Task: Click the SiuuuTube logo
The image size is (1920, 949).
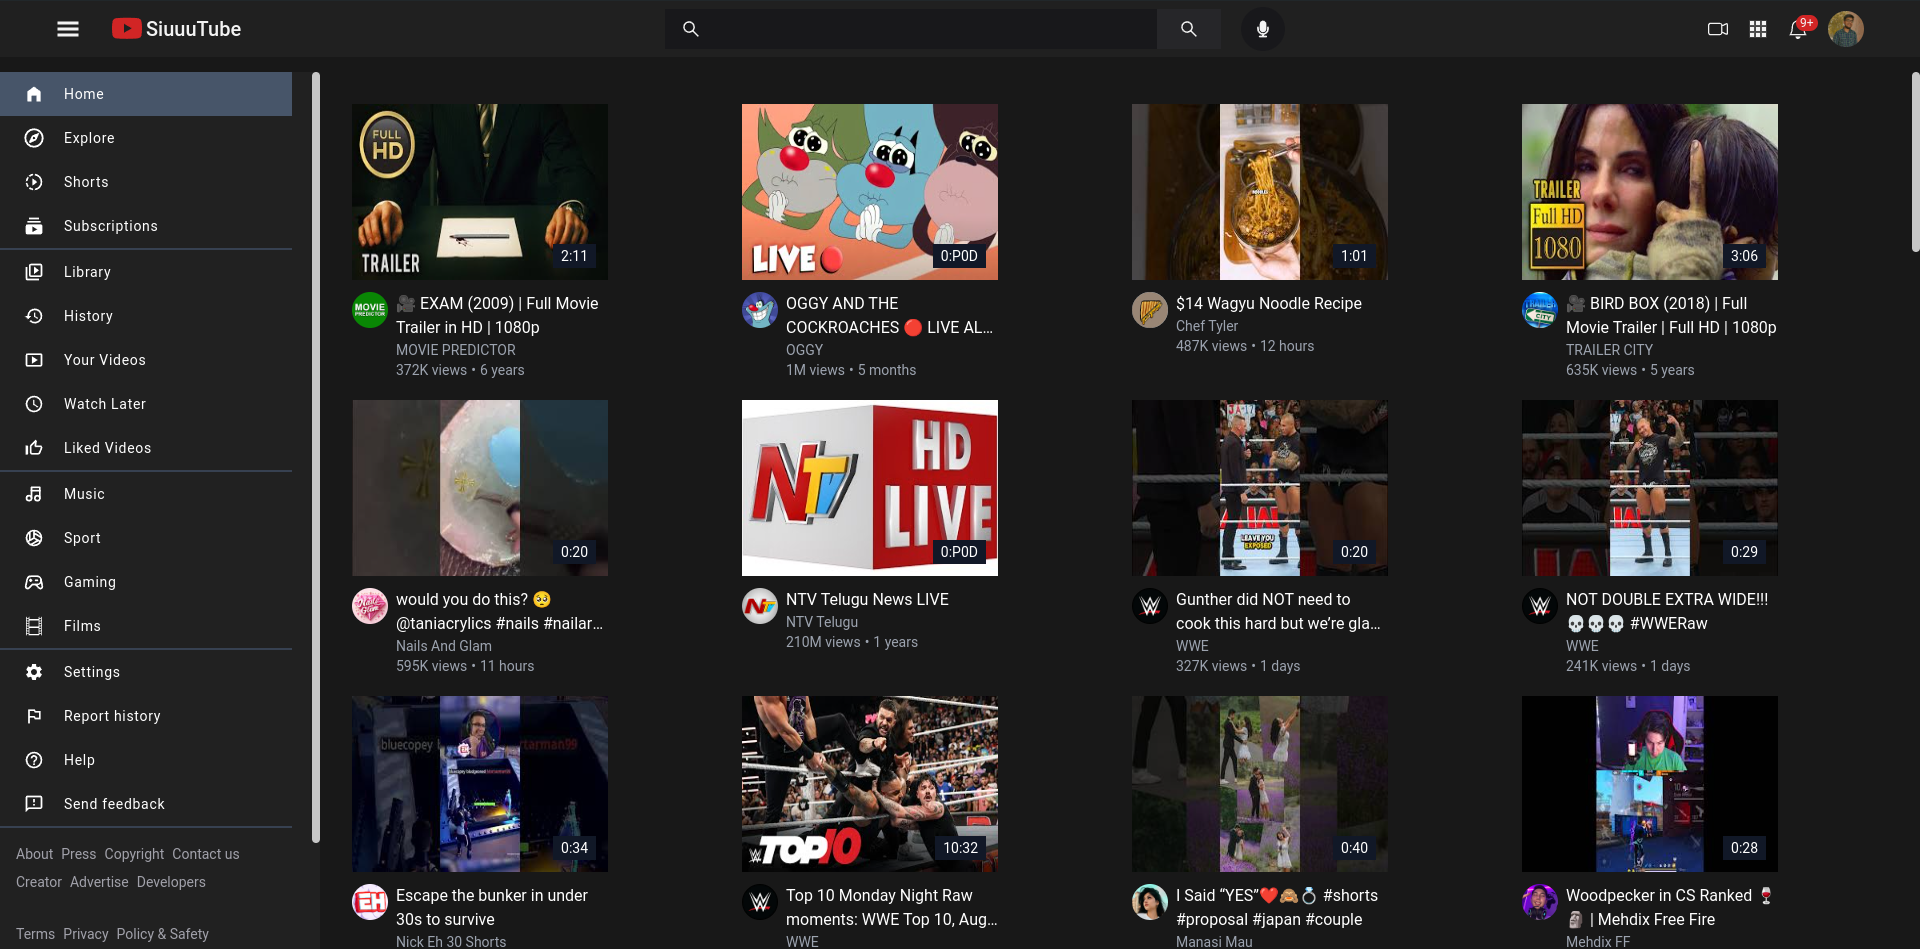Action: click(176, 29)
